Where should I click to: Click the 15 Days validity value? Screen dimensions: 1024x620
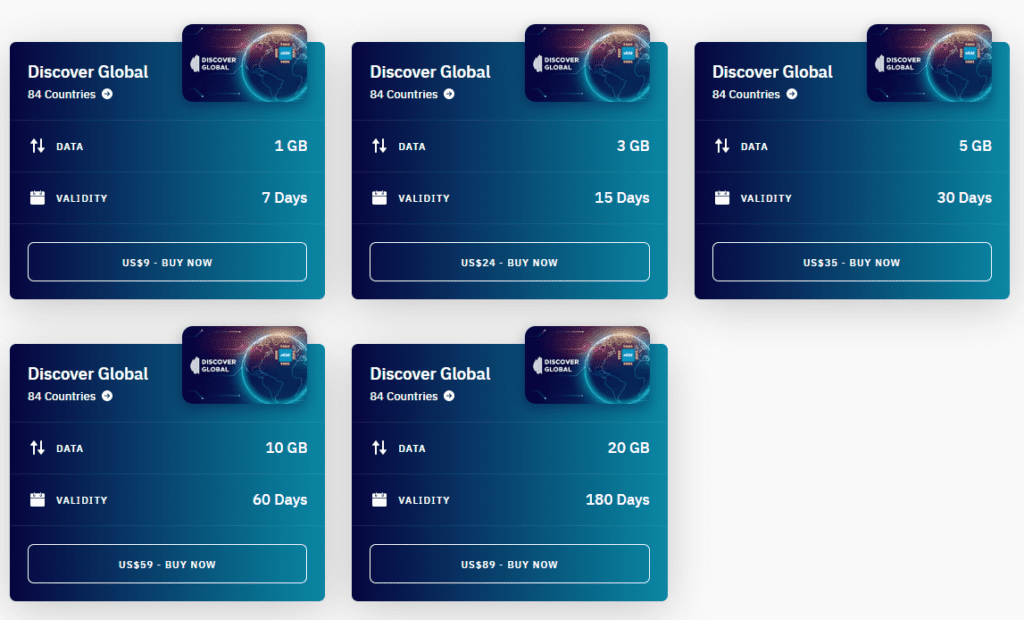621,198
